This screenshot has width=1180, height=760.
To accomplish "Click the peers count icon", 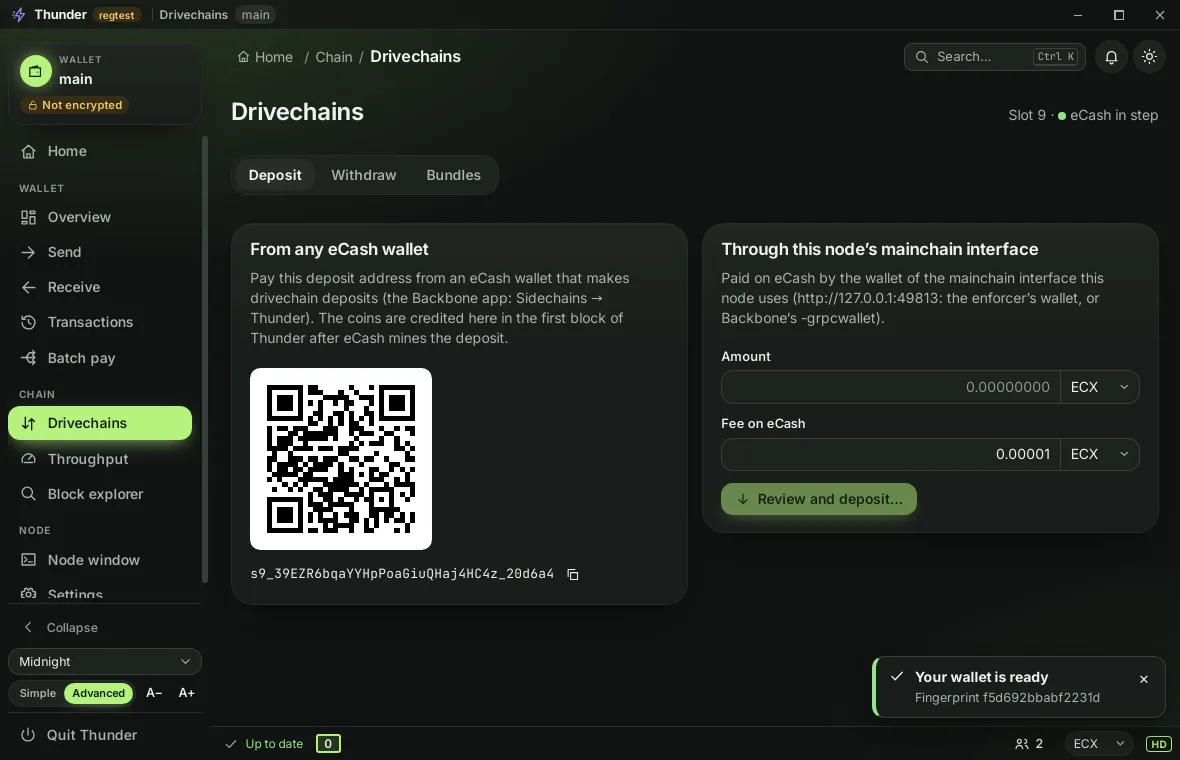I will coord(1021,743).
